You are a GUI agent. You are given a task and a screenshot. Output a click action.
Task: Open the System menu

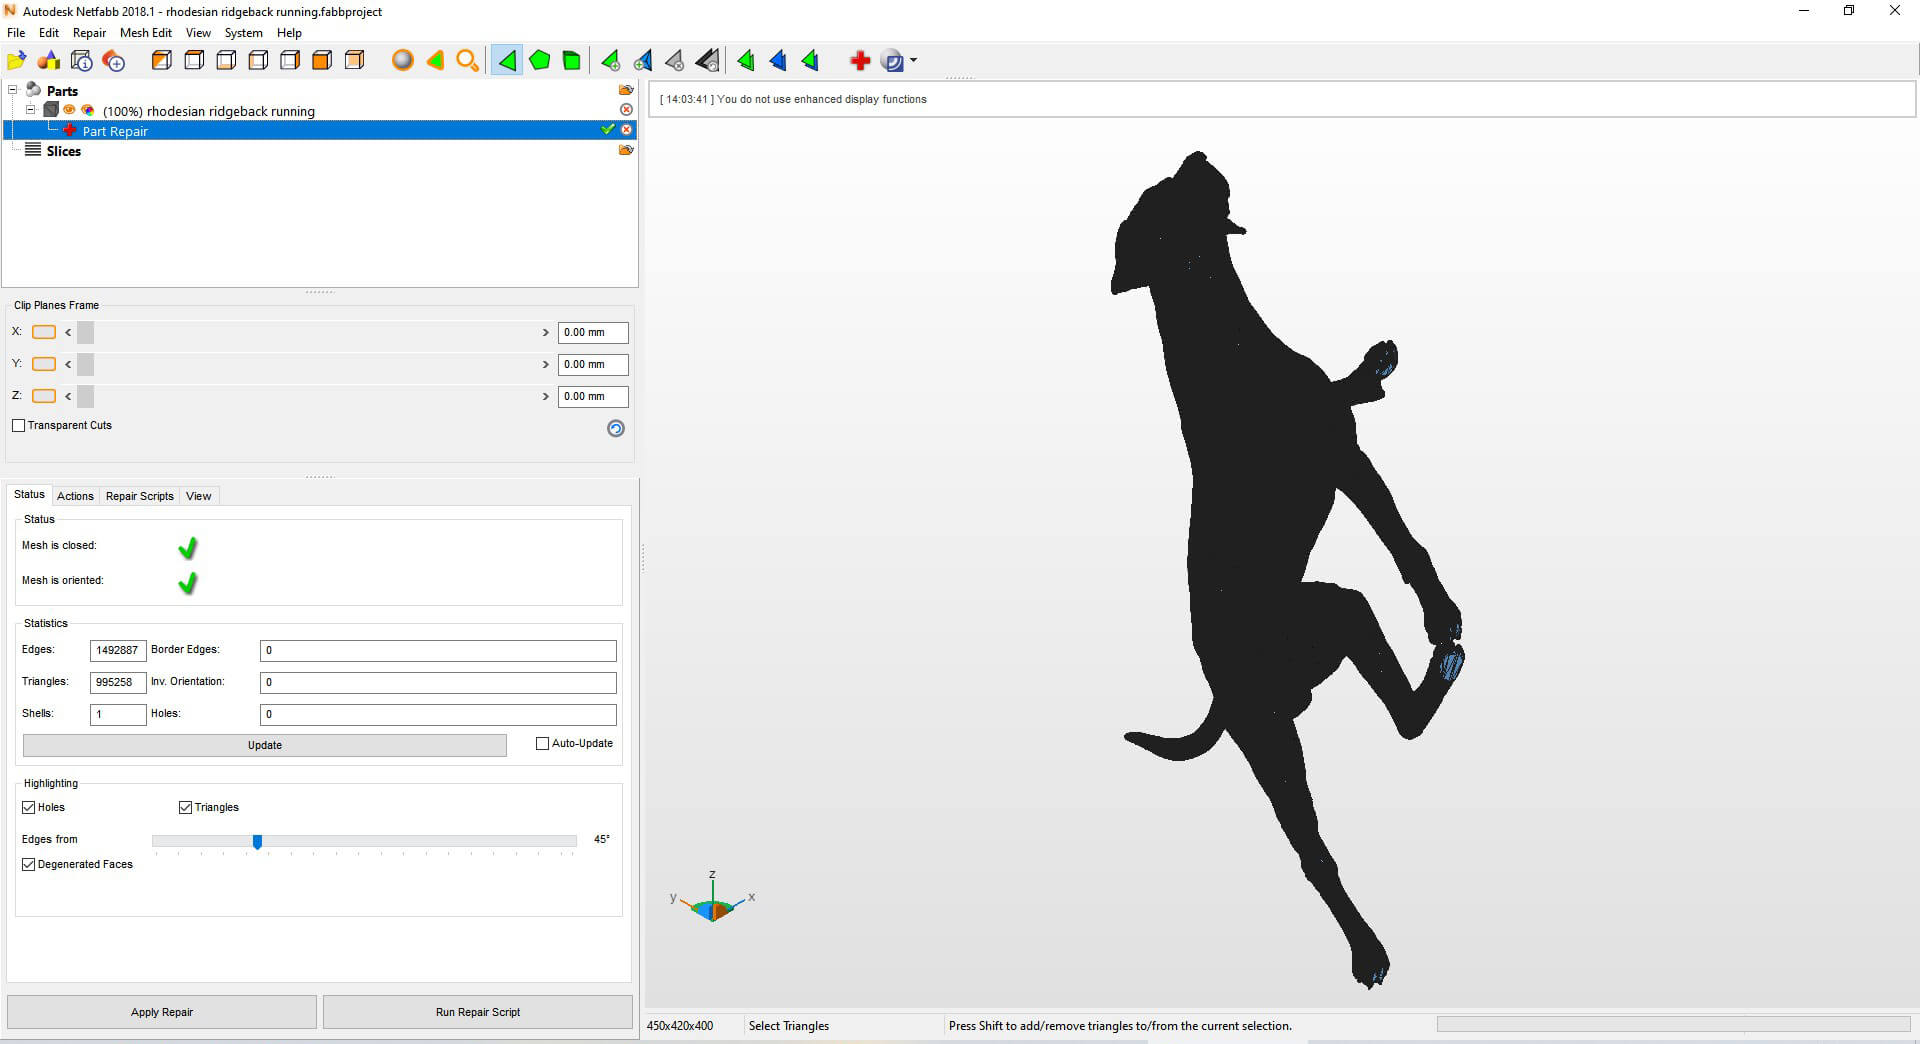(x=243, y=33)
